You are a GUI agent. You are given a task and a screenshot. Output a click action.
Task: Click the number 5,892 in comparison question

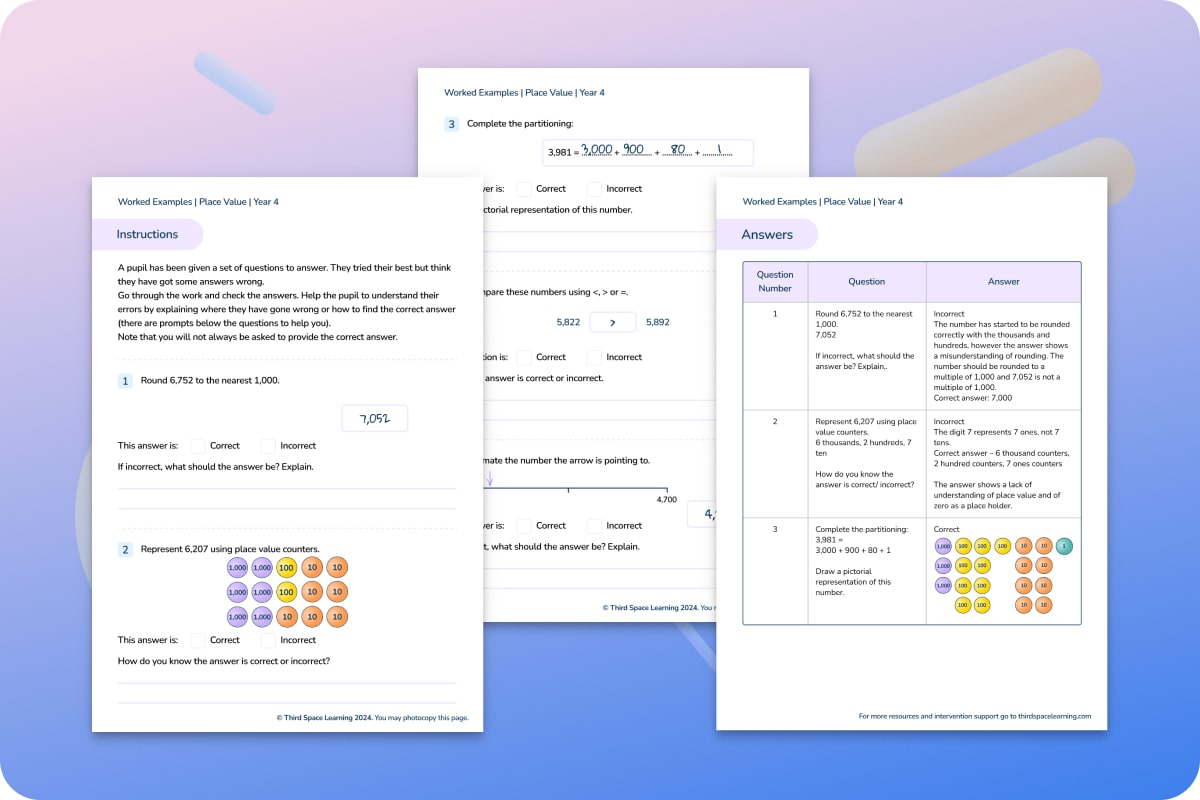click(658, 323)
